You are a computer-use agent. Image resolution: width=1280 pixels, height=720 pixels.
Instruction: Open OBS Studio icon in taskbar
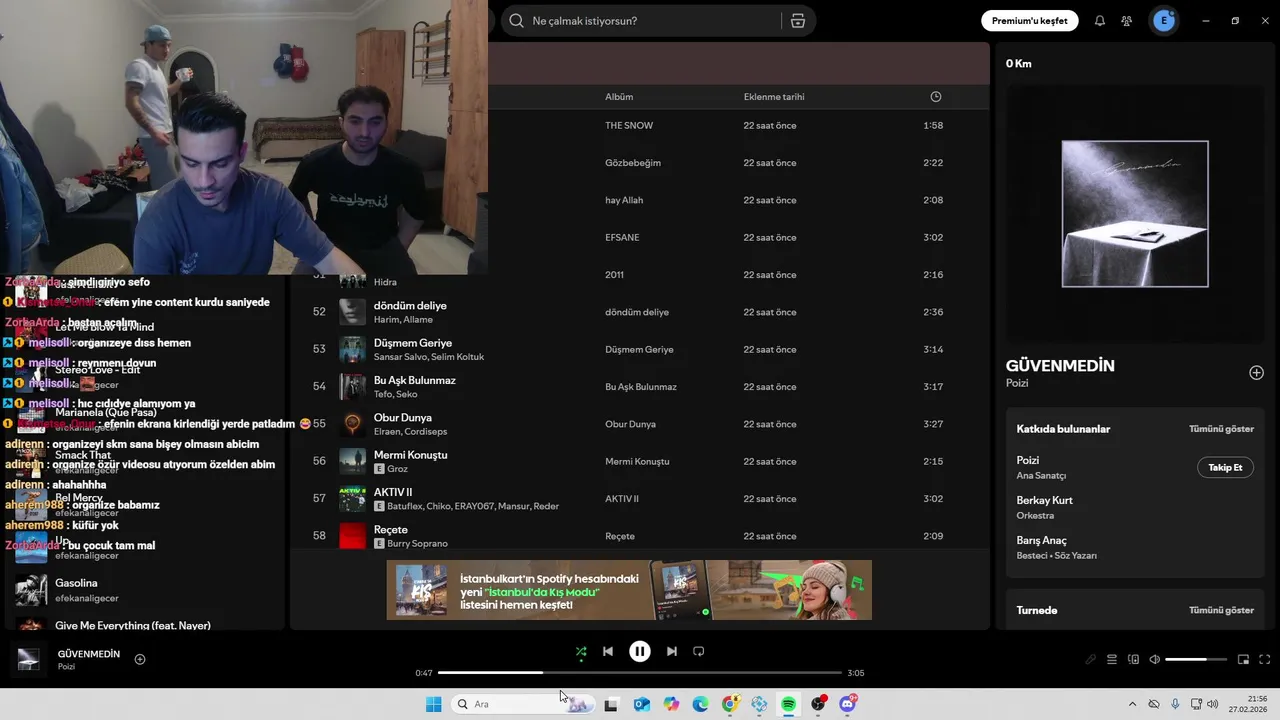click(819, 704)
